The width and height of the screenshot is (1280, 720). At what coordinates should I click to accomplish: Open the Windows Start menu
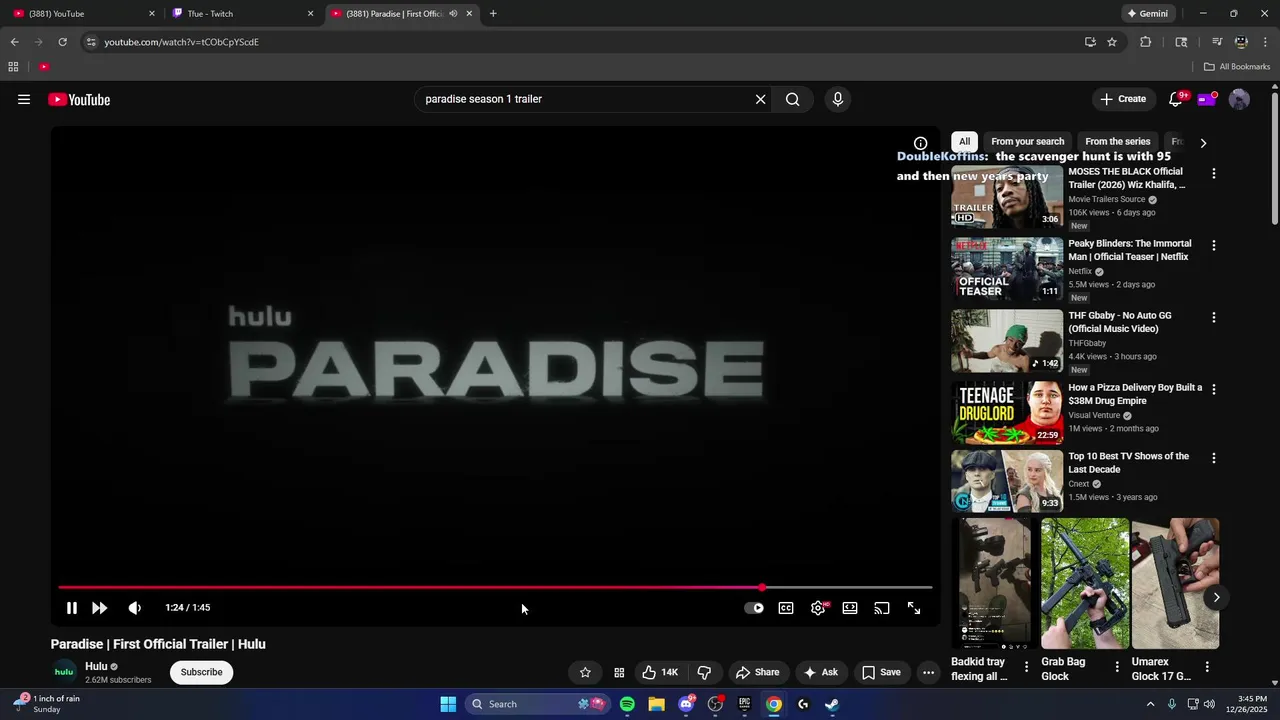(x=448, y=704)
